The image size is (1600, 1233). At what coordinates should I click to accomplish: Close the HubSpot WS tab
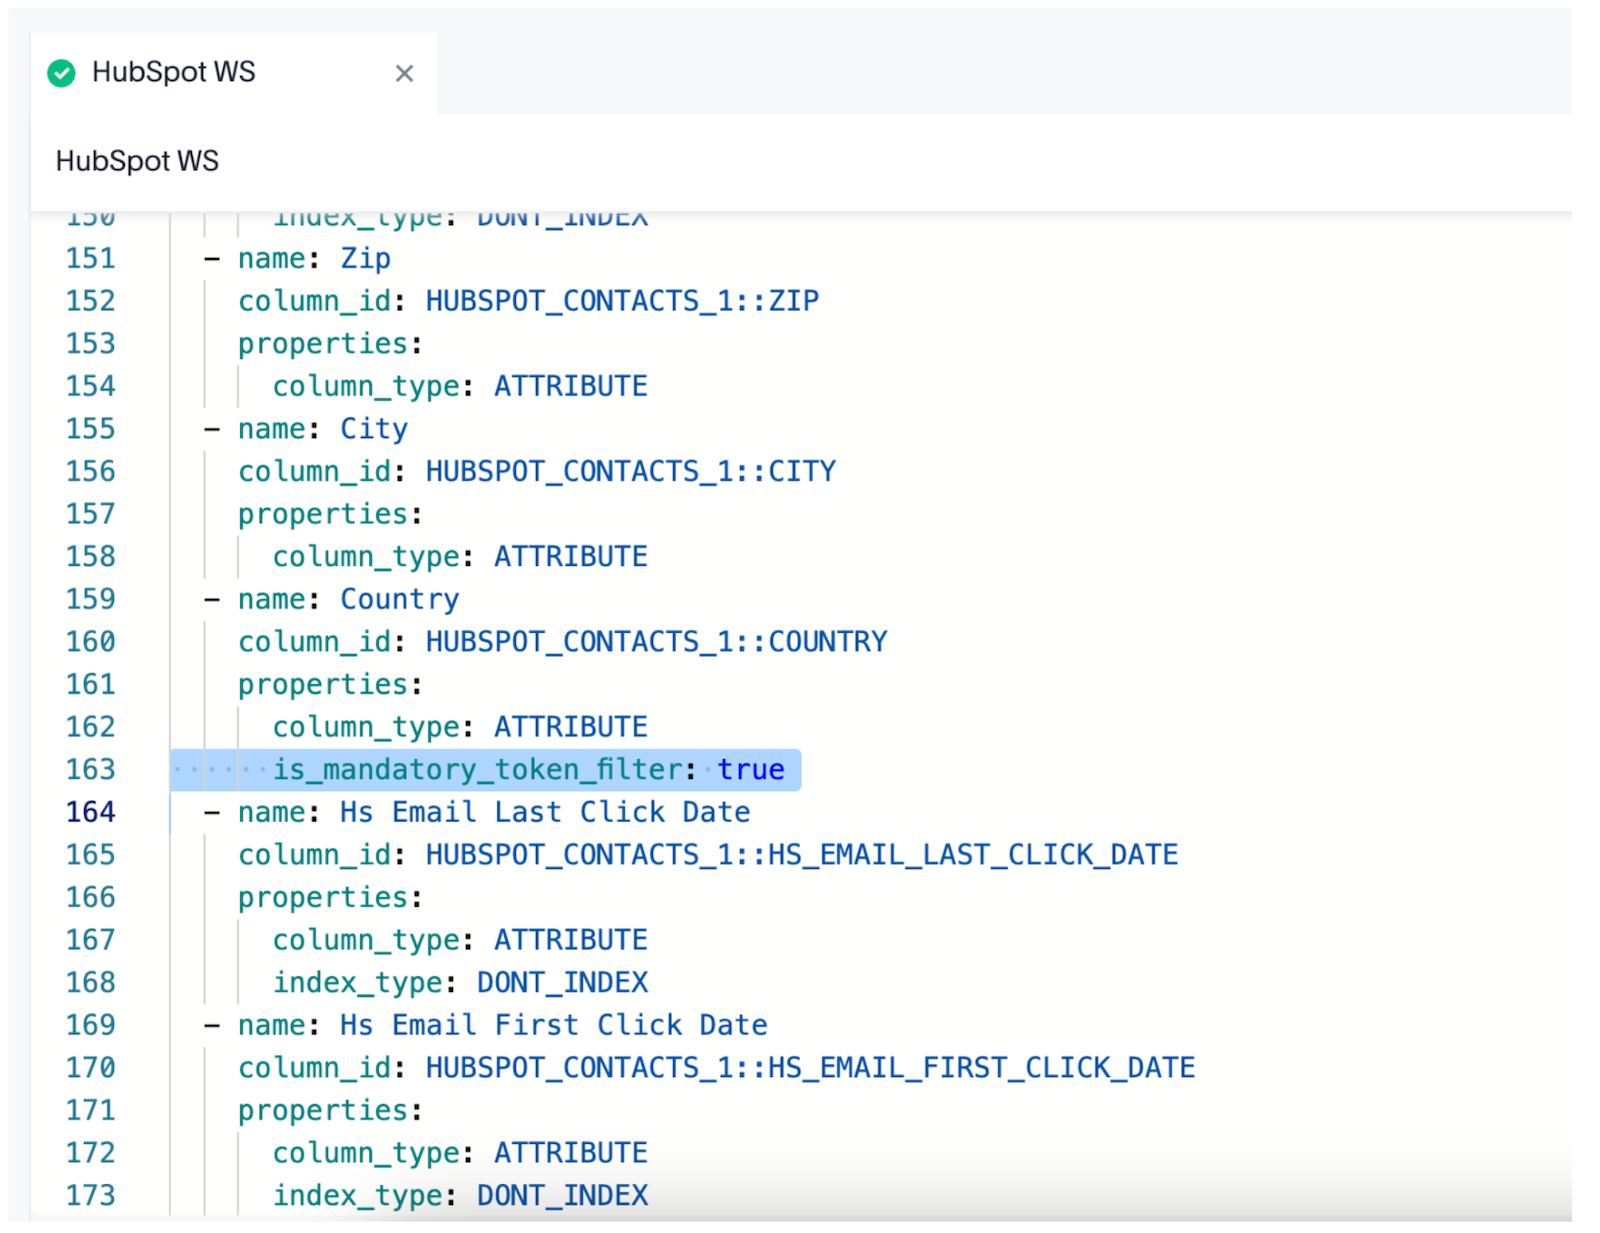click(404, 73)
